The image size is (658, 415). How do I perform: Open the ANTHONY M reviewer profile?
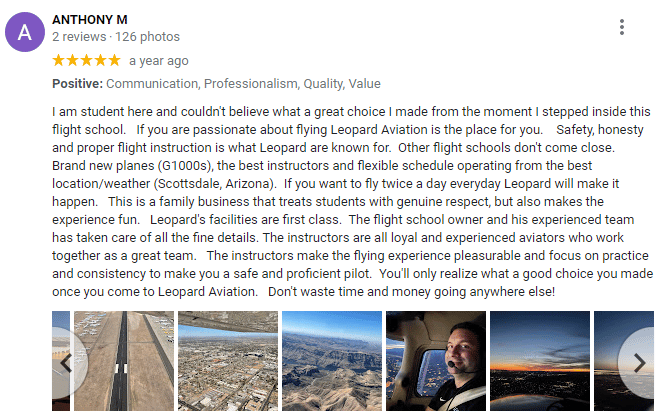coord(90,20)
